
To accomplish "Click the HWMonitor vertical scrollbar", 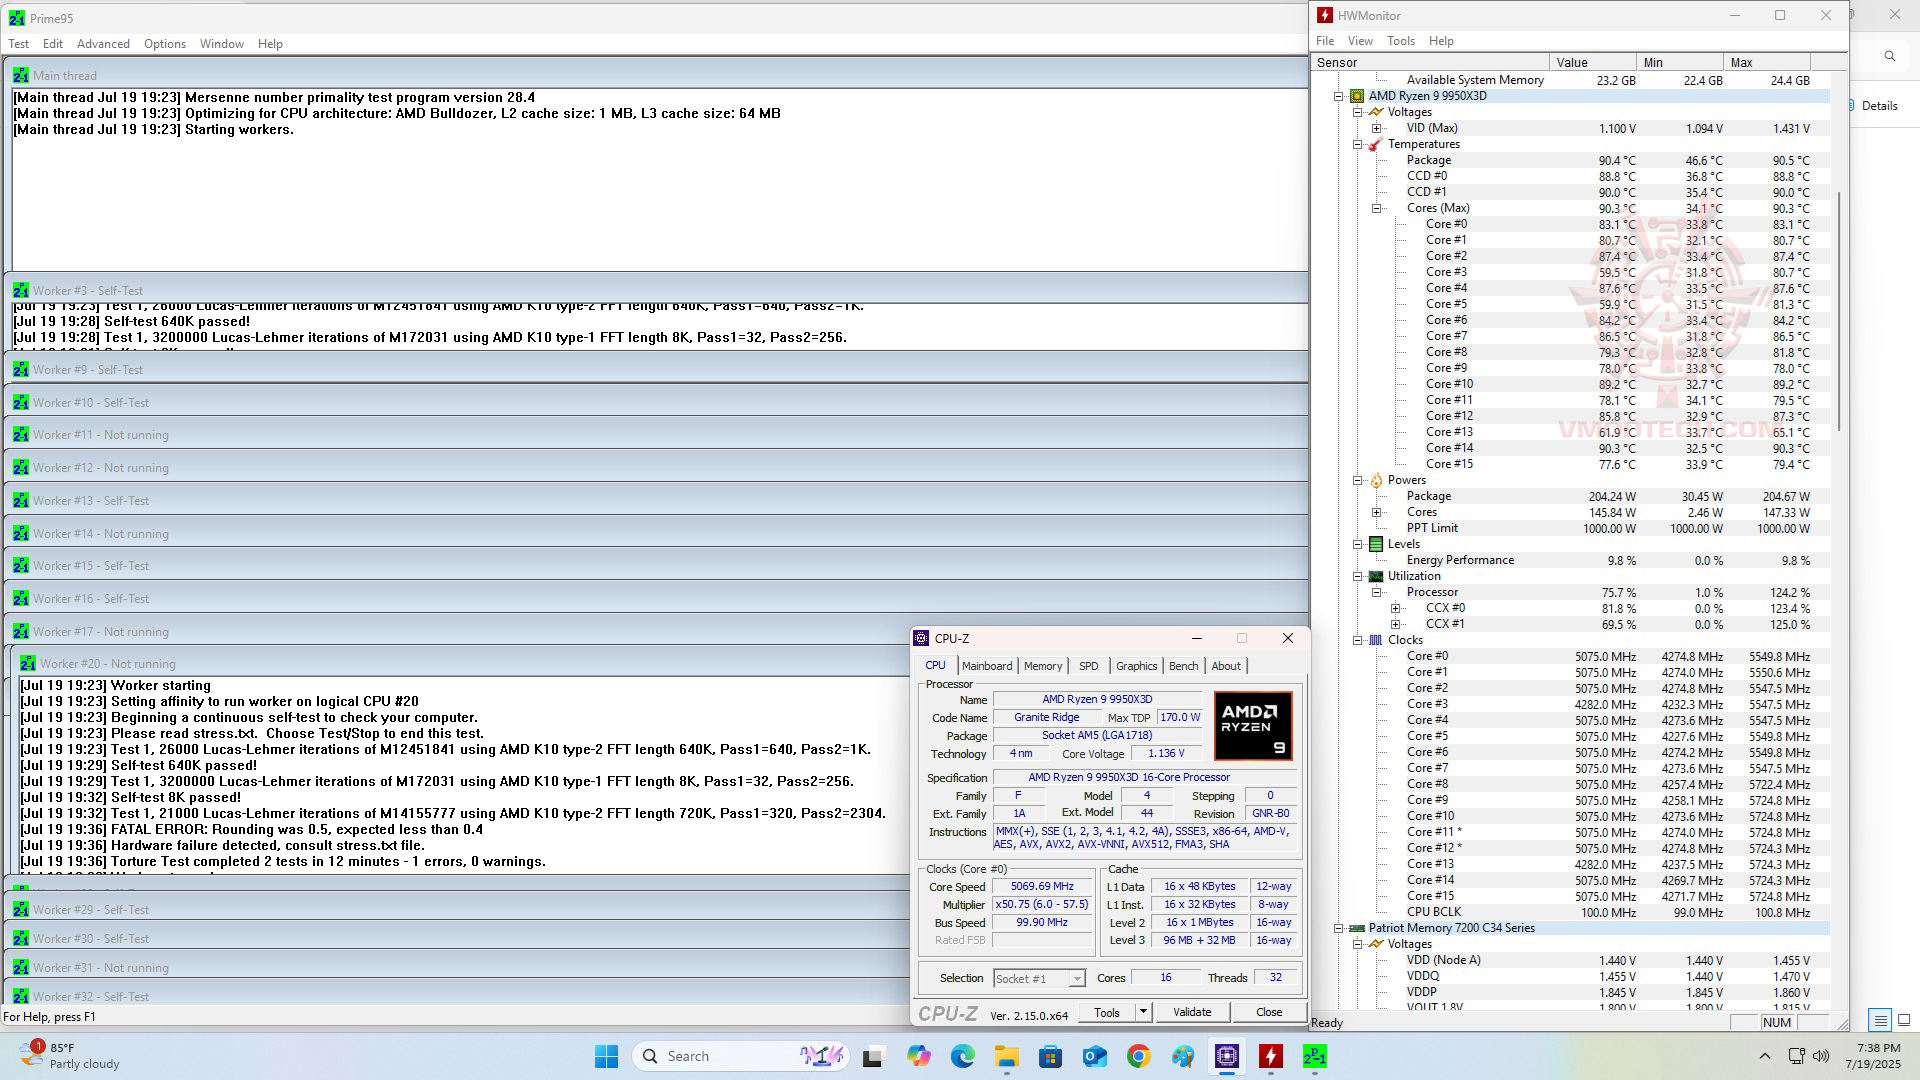I will [1839, 310].
